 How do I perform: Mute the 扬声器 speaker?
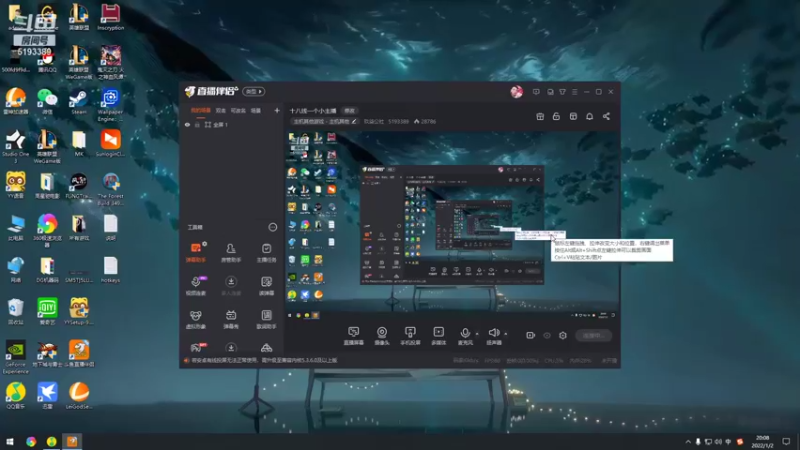pos(493,333)
